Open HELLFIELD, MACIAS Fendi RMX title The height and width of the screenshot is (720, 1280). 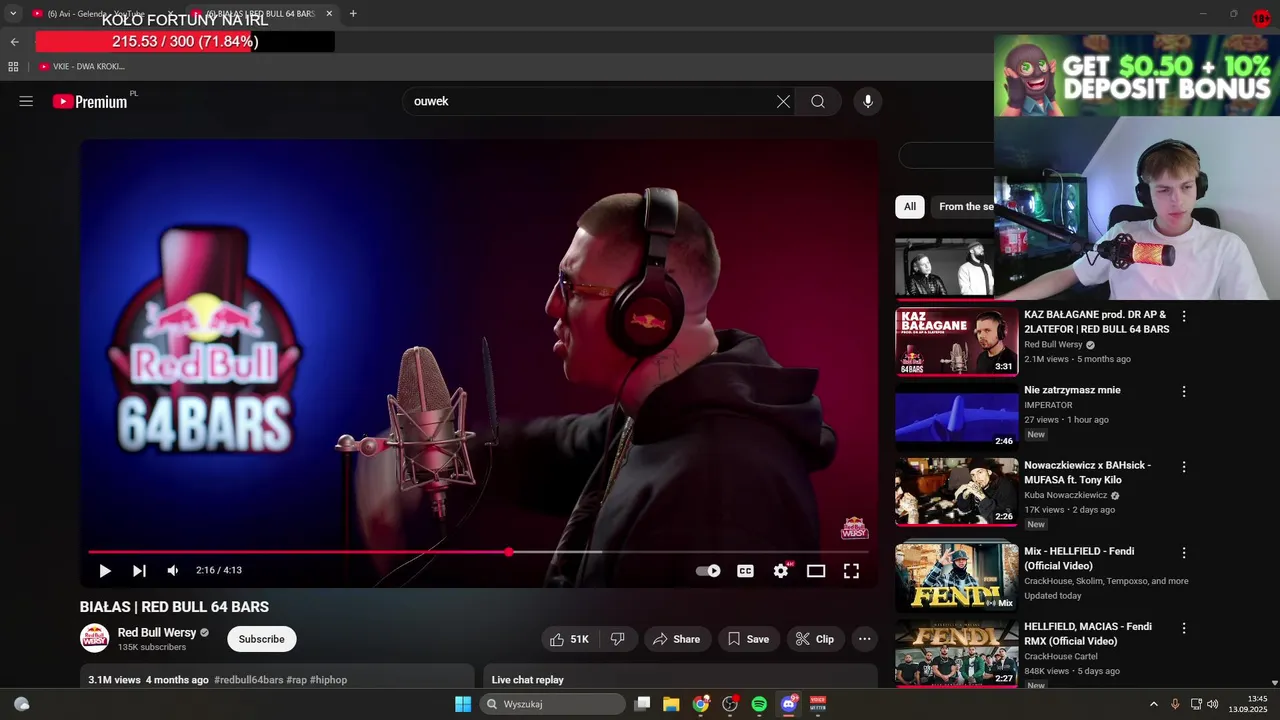click(x=1088, y=634)
